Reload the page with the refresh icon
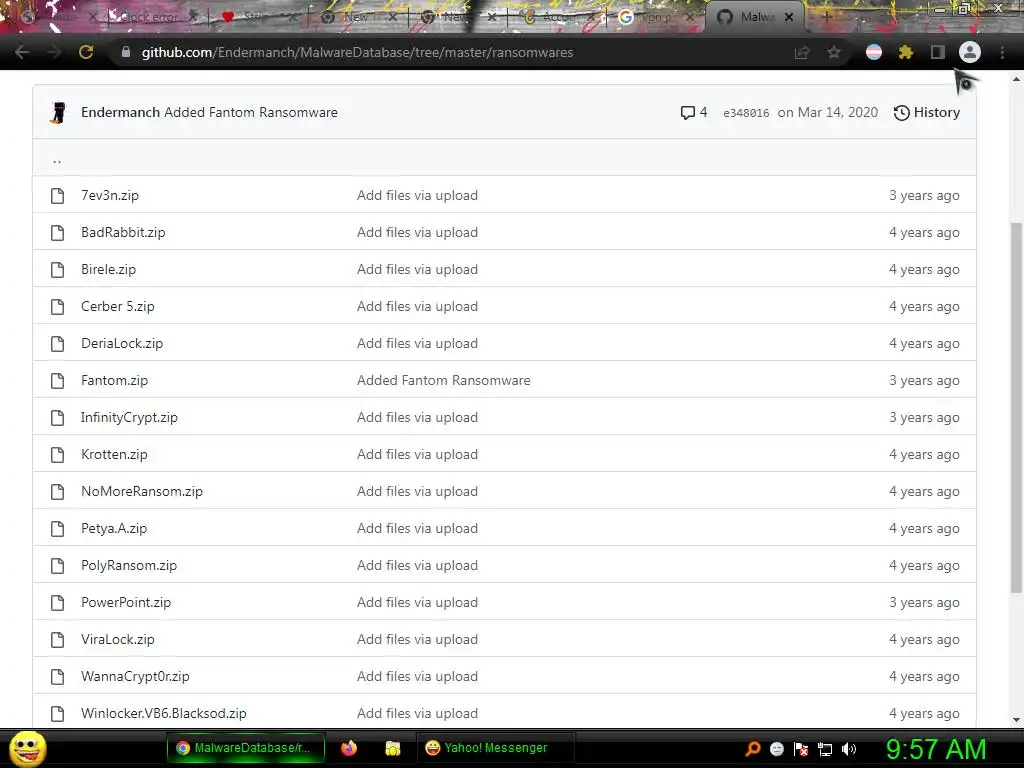 [x=86, y=52]
